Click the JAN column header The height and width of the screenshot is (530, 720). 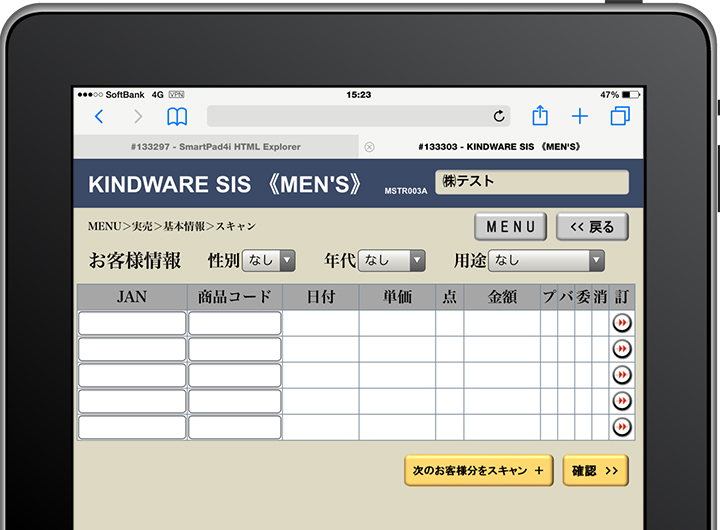132,297
